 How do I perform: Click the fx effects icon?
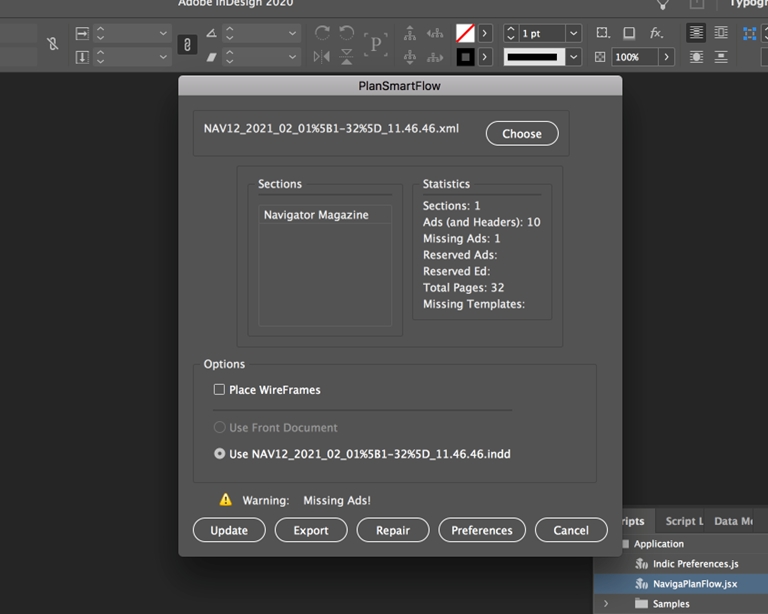coord(657,33)
